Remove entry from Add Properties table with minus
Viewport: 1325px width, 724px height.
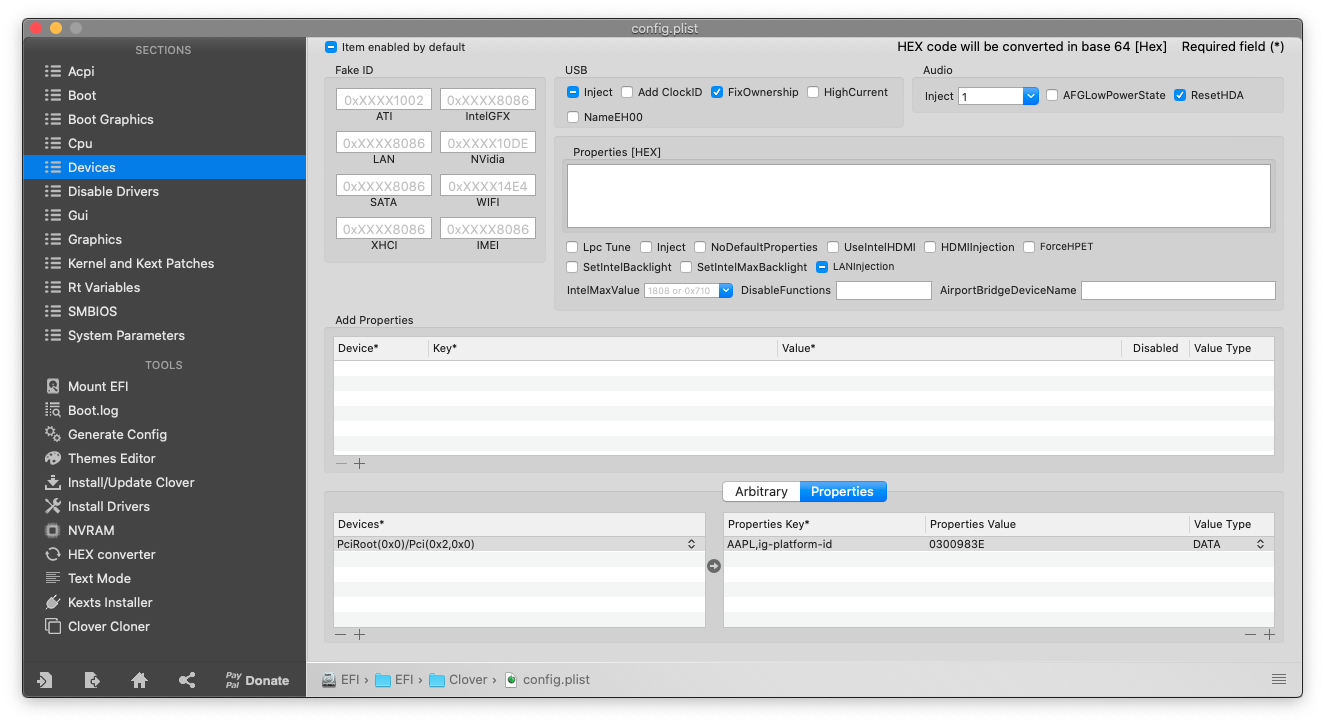(342, 464)
